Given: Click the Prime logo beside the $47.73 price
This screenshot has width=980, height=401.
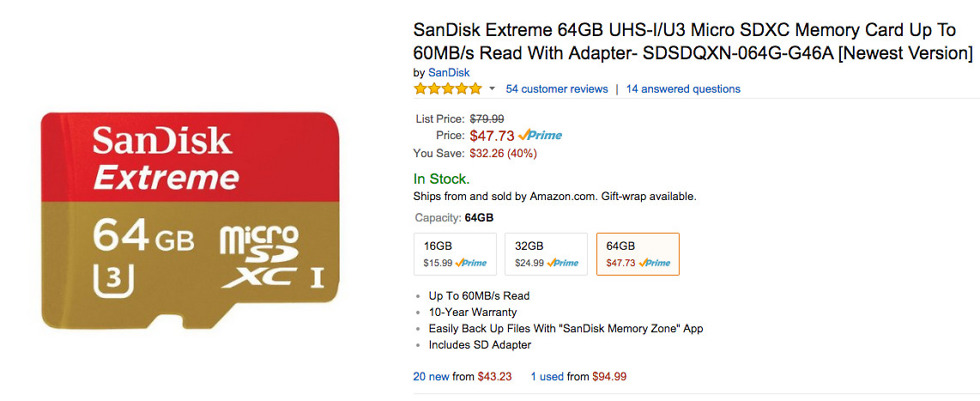Looking at the screenshot, I should pos(540,135).
